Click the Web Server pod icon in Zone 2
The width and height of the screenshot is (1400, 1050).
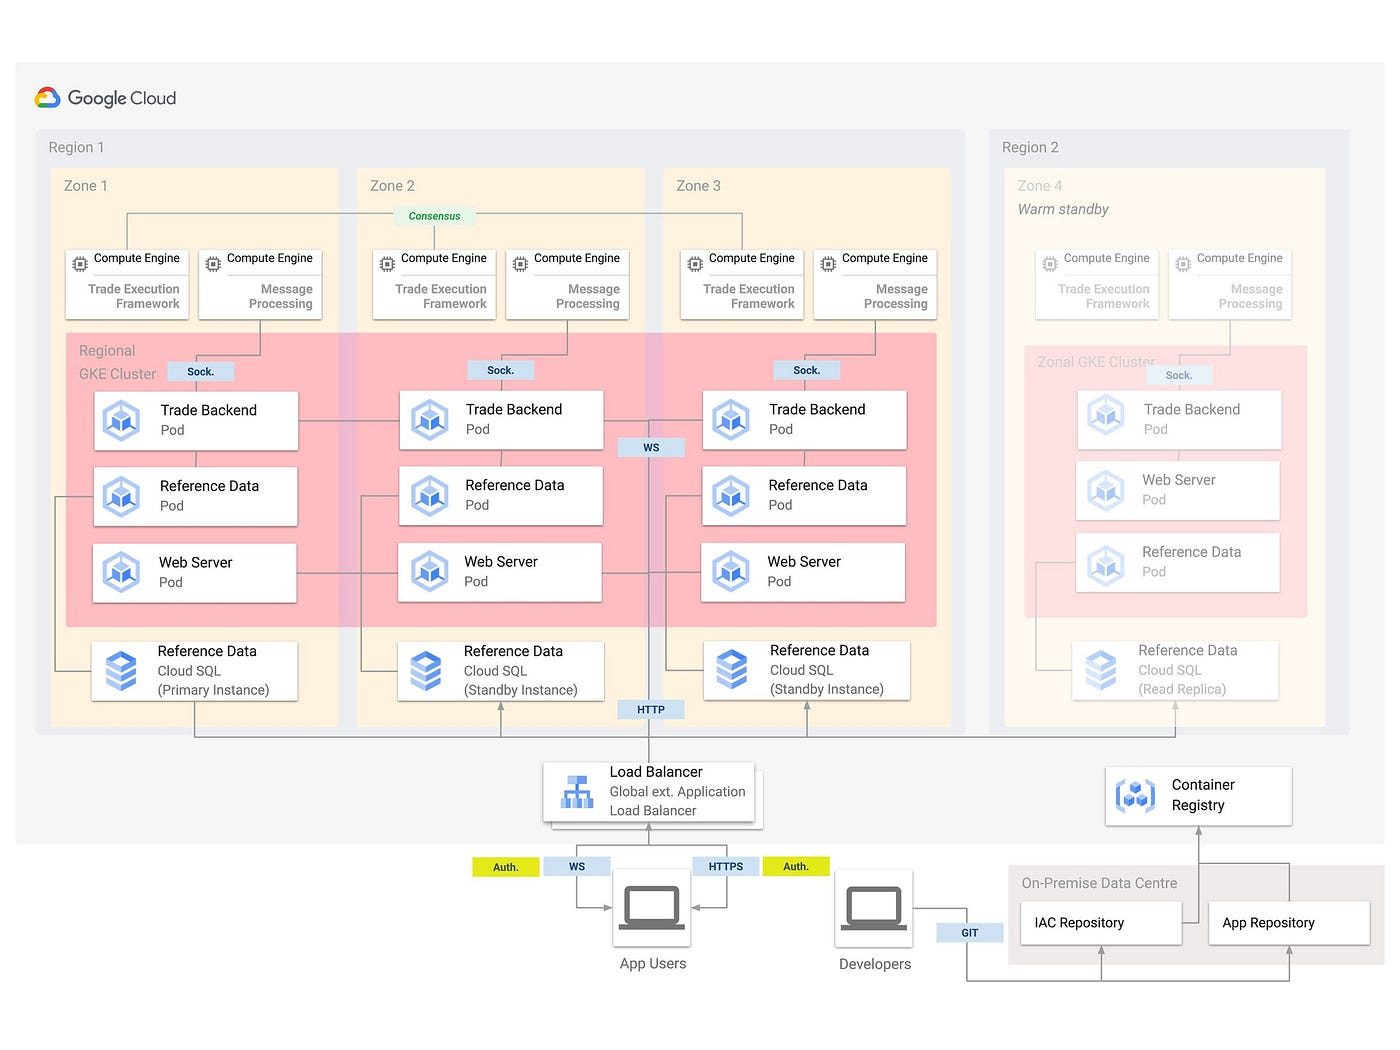point(429,571)
